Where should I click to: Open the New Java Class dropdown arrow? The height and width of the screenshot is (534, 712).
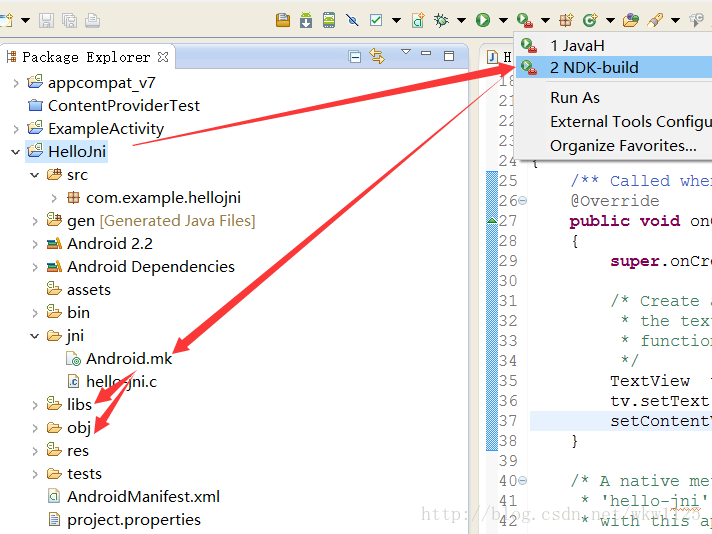(610, 20)
